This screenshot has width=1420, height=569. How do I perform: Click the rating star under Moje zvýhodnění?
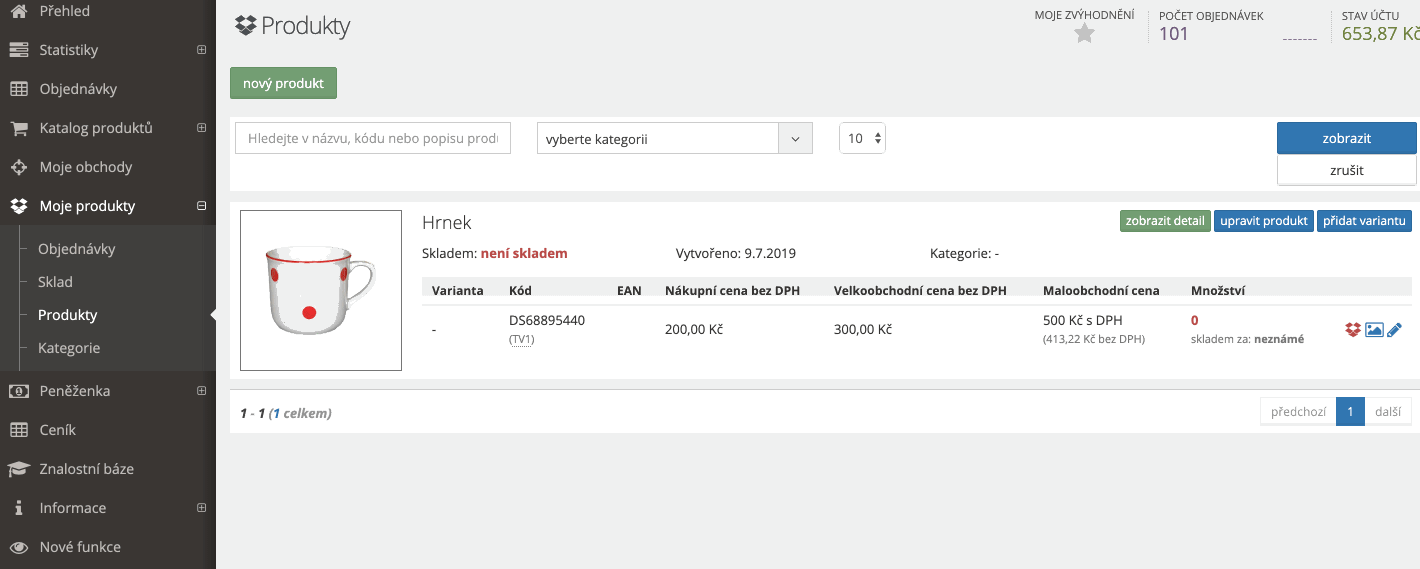pyautogui.click(x=1084, y=34)
